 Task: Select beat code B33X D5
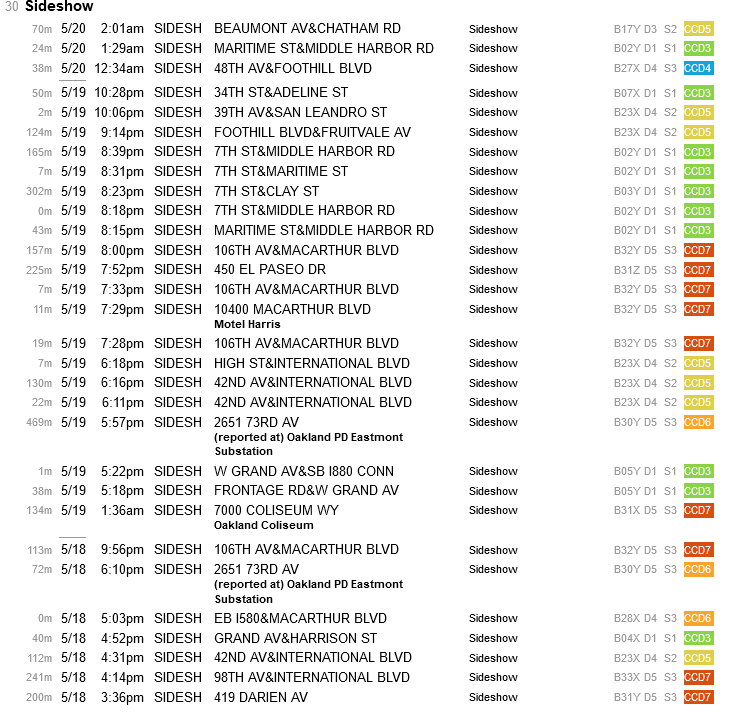coord(635,678)
